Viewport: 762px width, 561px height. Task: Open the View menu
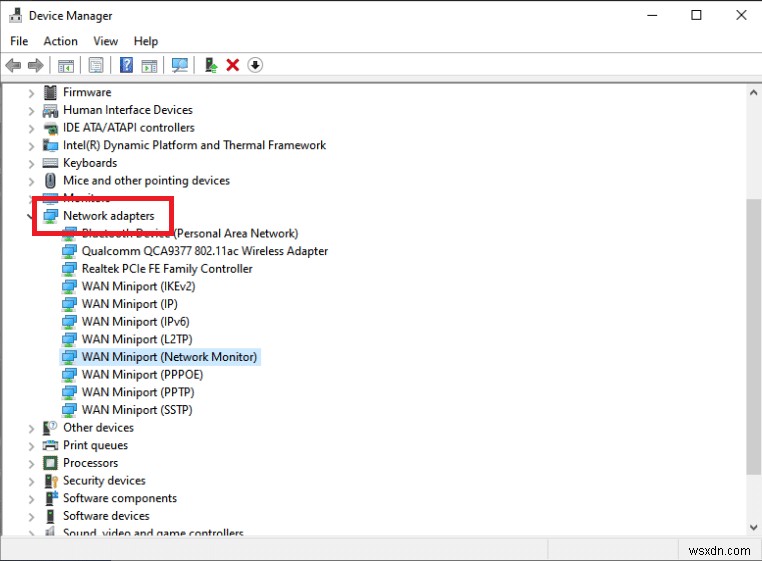point(105,41)
